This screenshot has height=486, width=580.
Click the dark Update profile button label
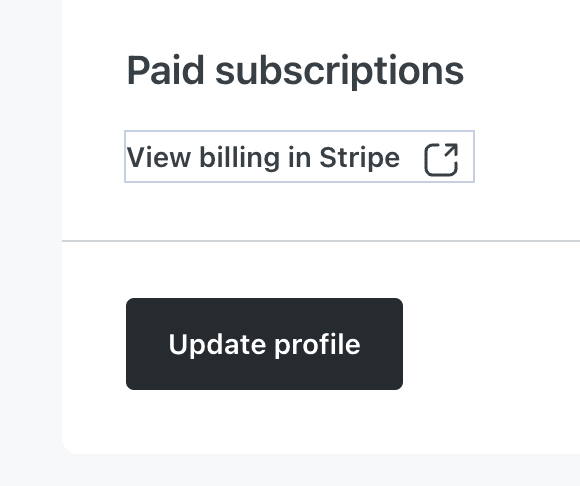pos(264,345)
